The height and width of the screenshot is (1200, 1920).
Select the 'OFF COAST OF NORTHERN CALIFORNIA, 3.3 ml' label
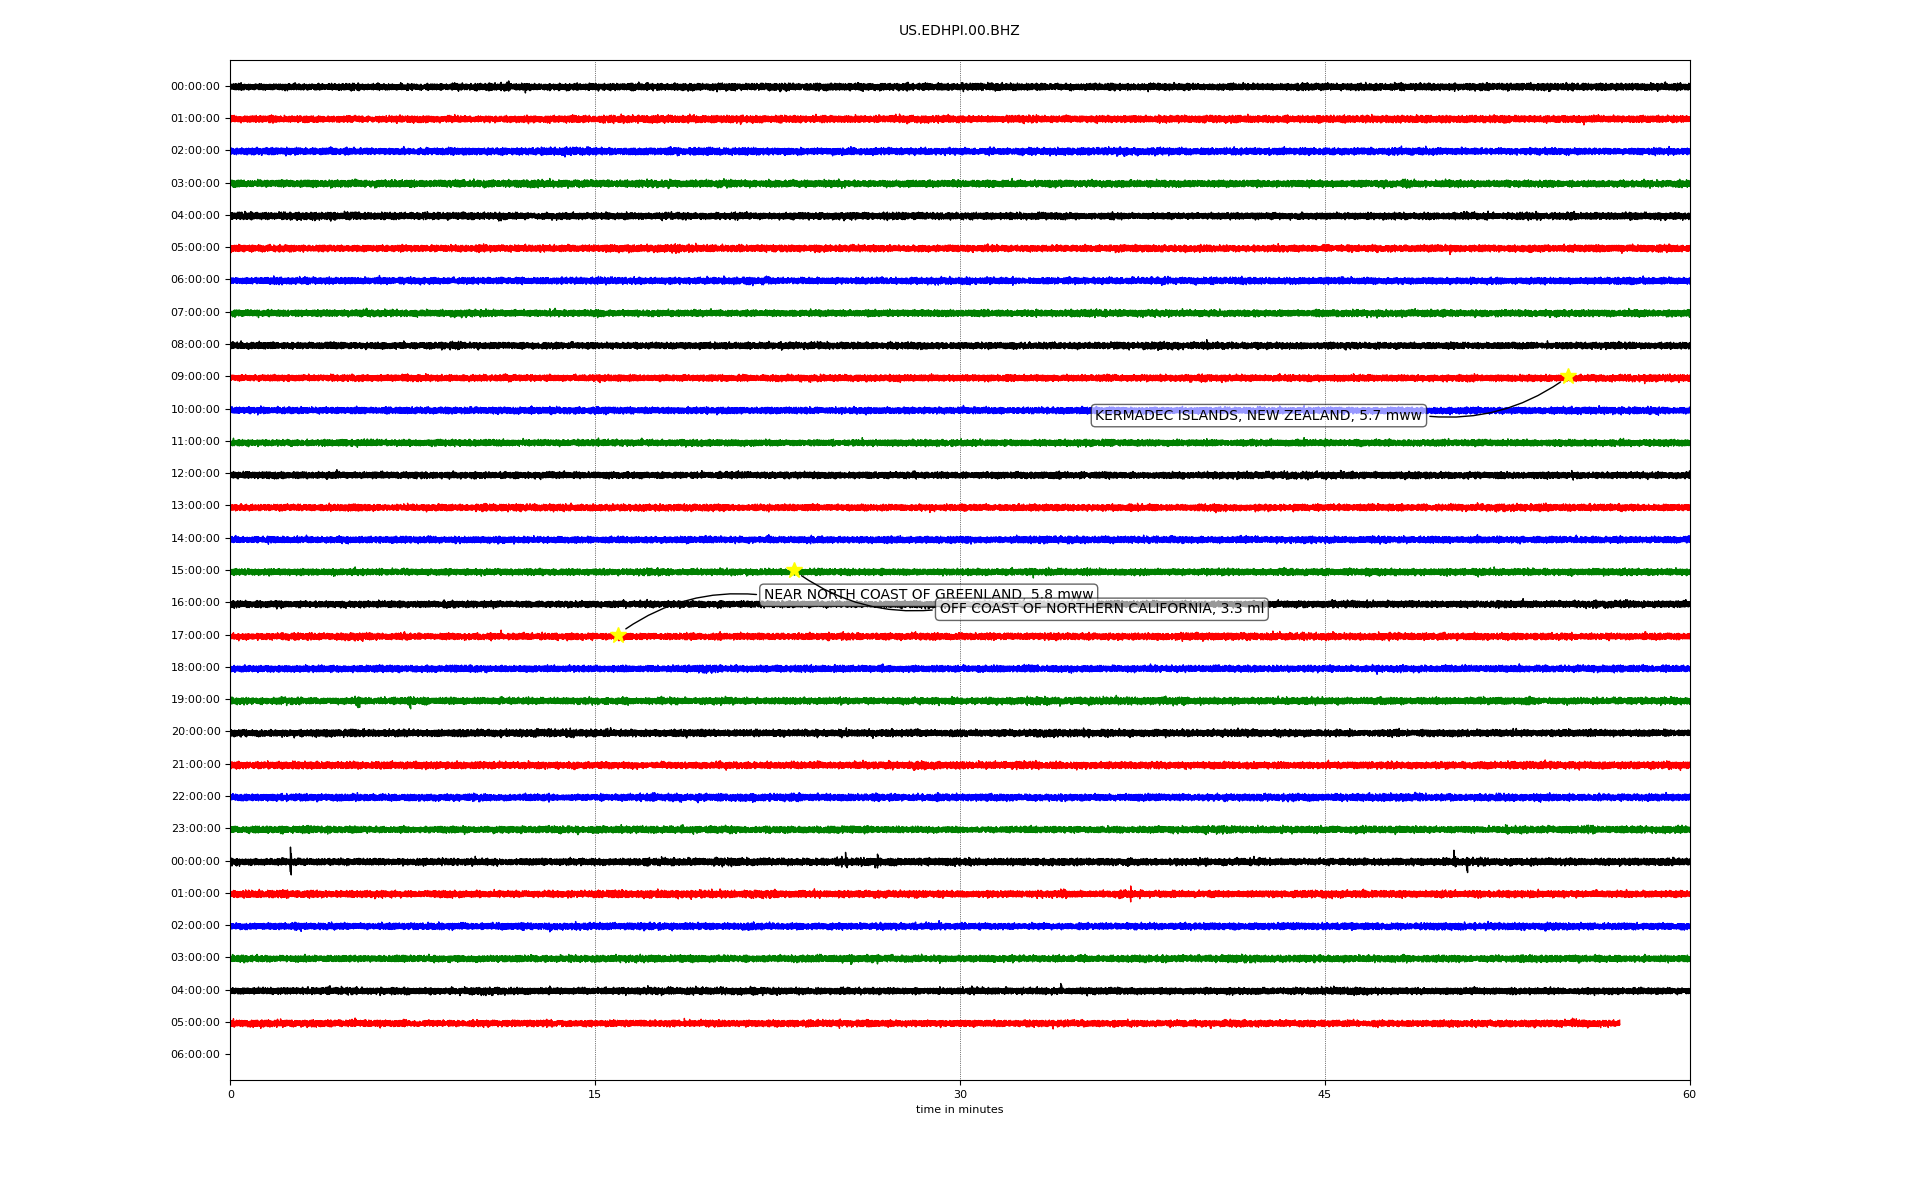click(1102, 609)
